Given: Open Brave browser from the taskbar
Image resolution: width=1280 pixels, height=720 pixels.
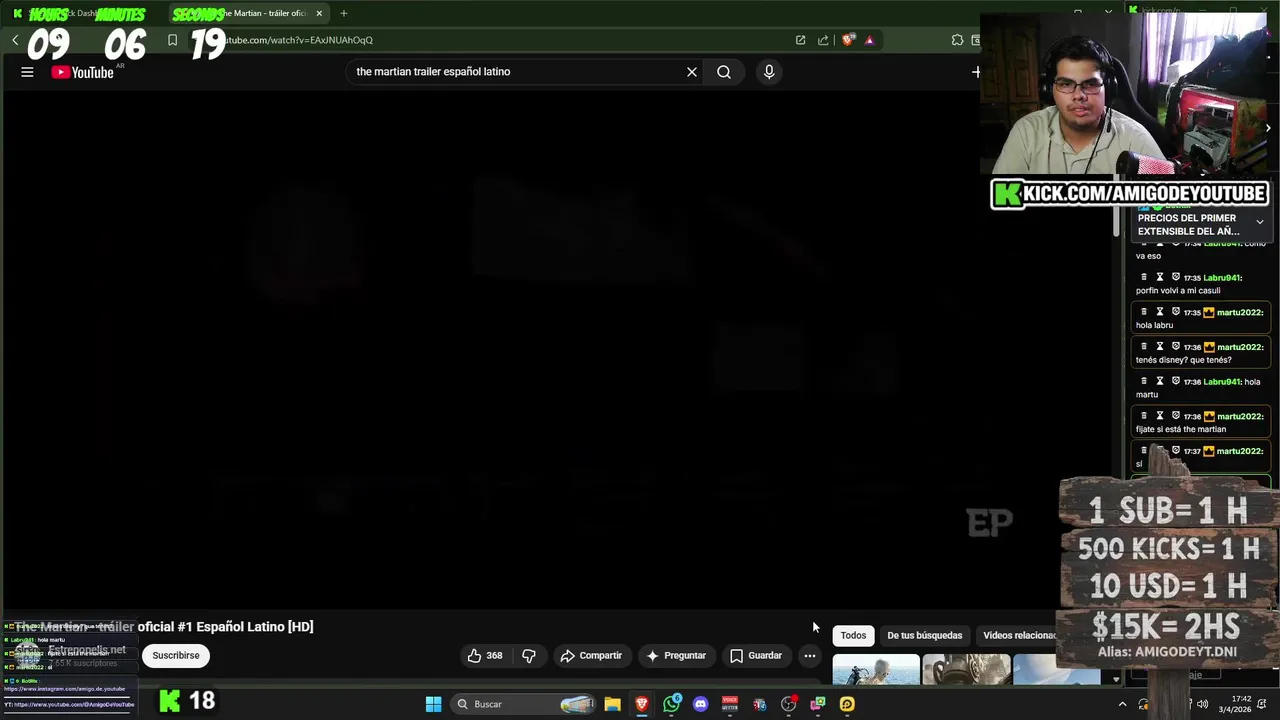Looking at the screenshot, I should pos(642,704).
